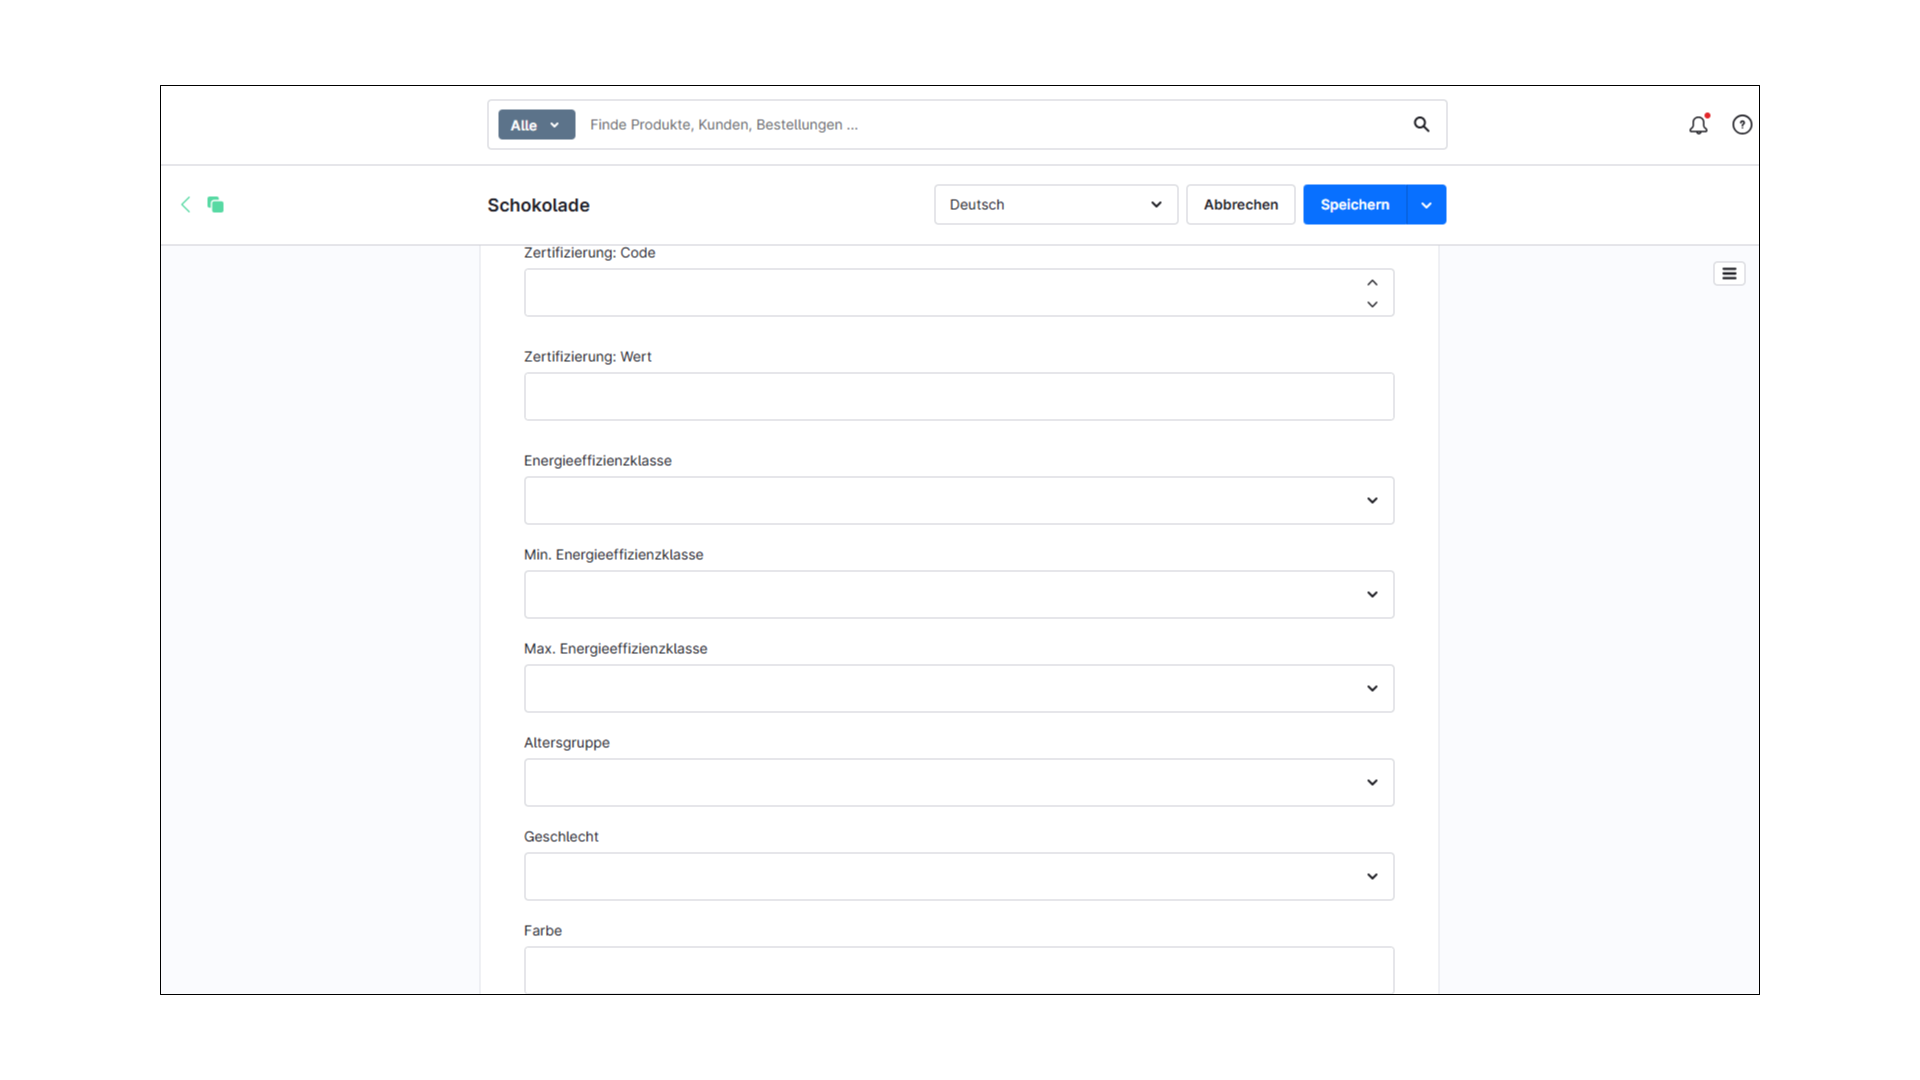
Task: Open the help icon in the header
Action: coord(1742,125)
